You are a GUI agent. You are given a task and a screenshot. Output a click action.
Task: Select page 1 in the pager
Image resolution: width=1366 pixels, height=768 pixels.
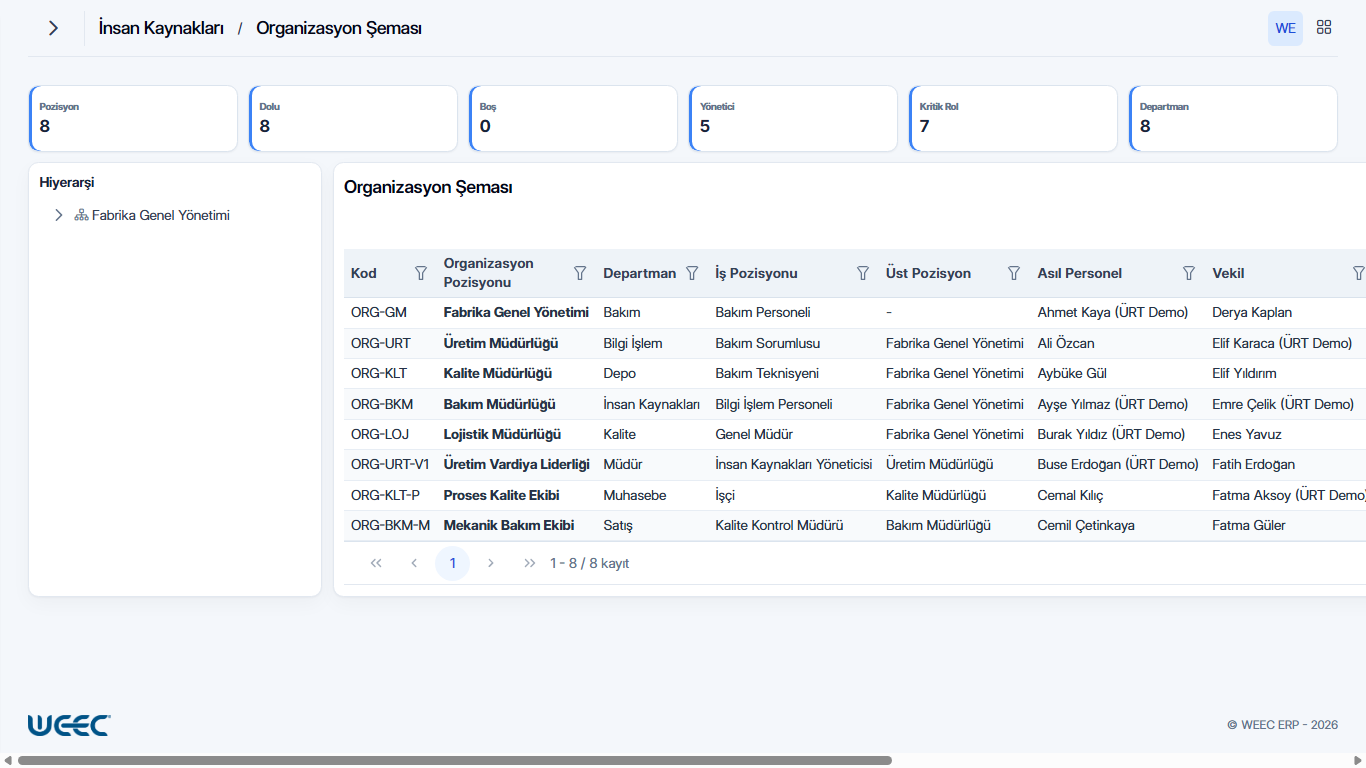452,563
